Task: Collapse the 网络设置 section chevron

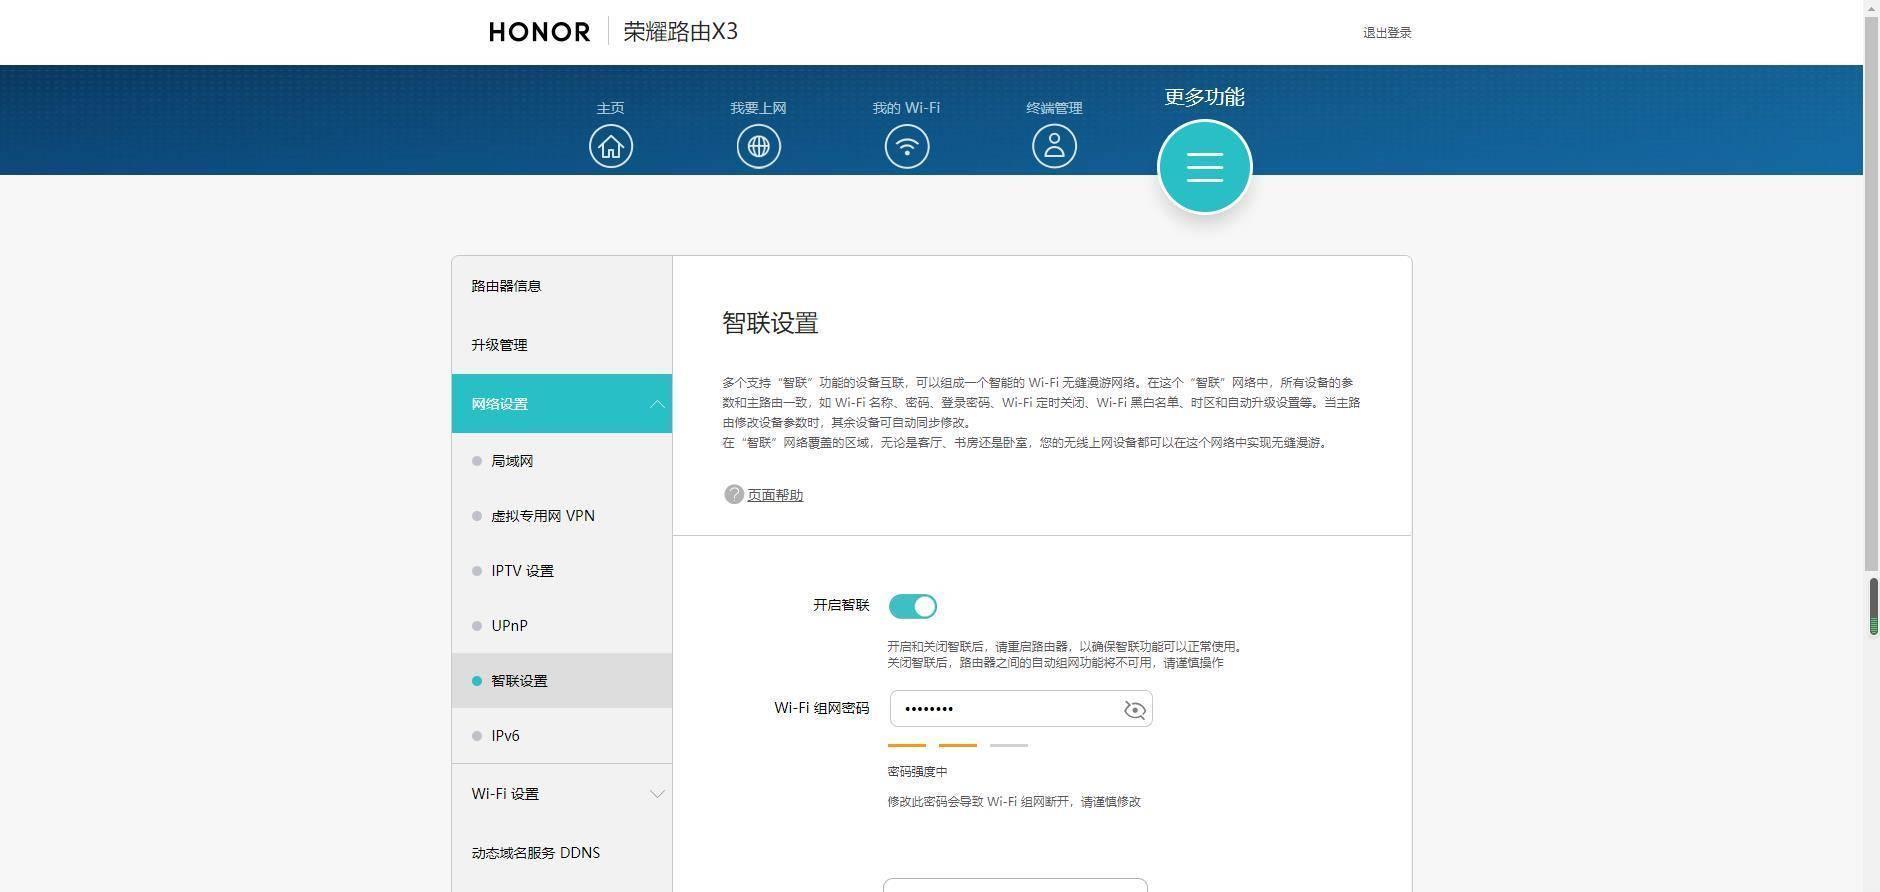Action: tap(657, 404)
